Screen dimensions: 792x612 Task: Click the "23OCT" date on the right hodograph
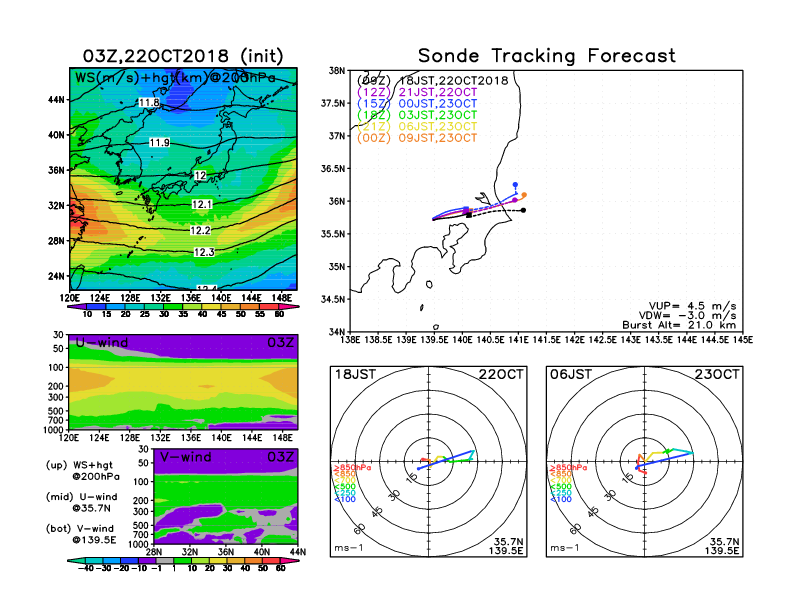click(717, 374)
